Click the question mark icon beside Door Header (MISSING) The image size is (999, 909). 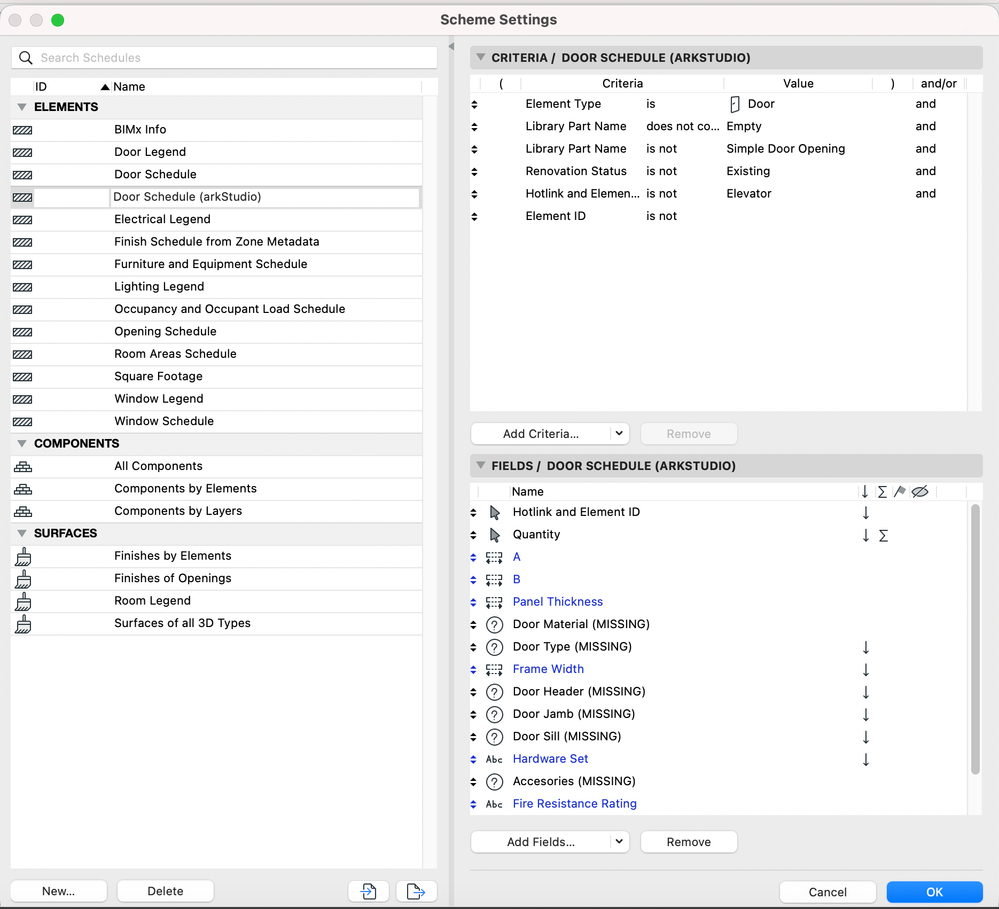click(x=494, y=692)
